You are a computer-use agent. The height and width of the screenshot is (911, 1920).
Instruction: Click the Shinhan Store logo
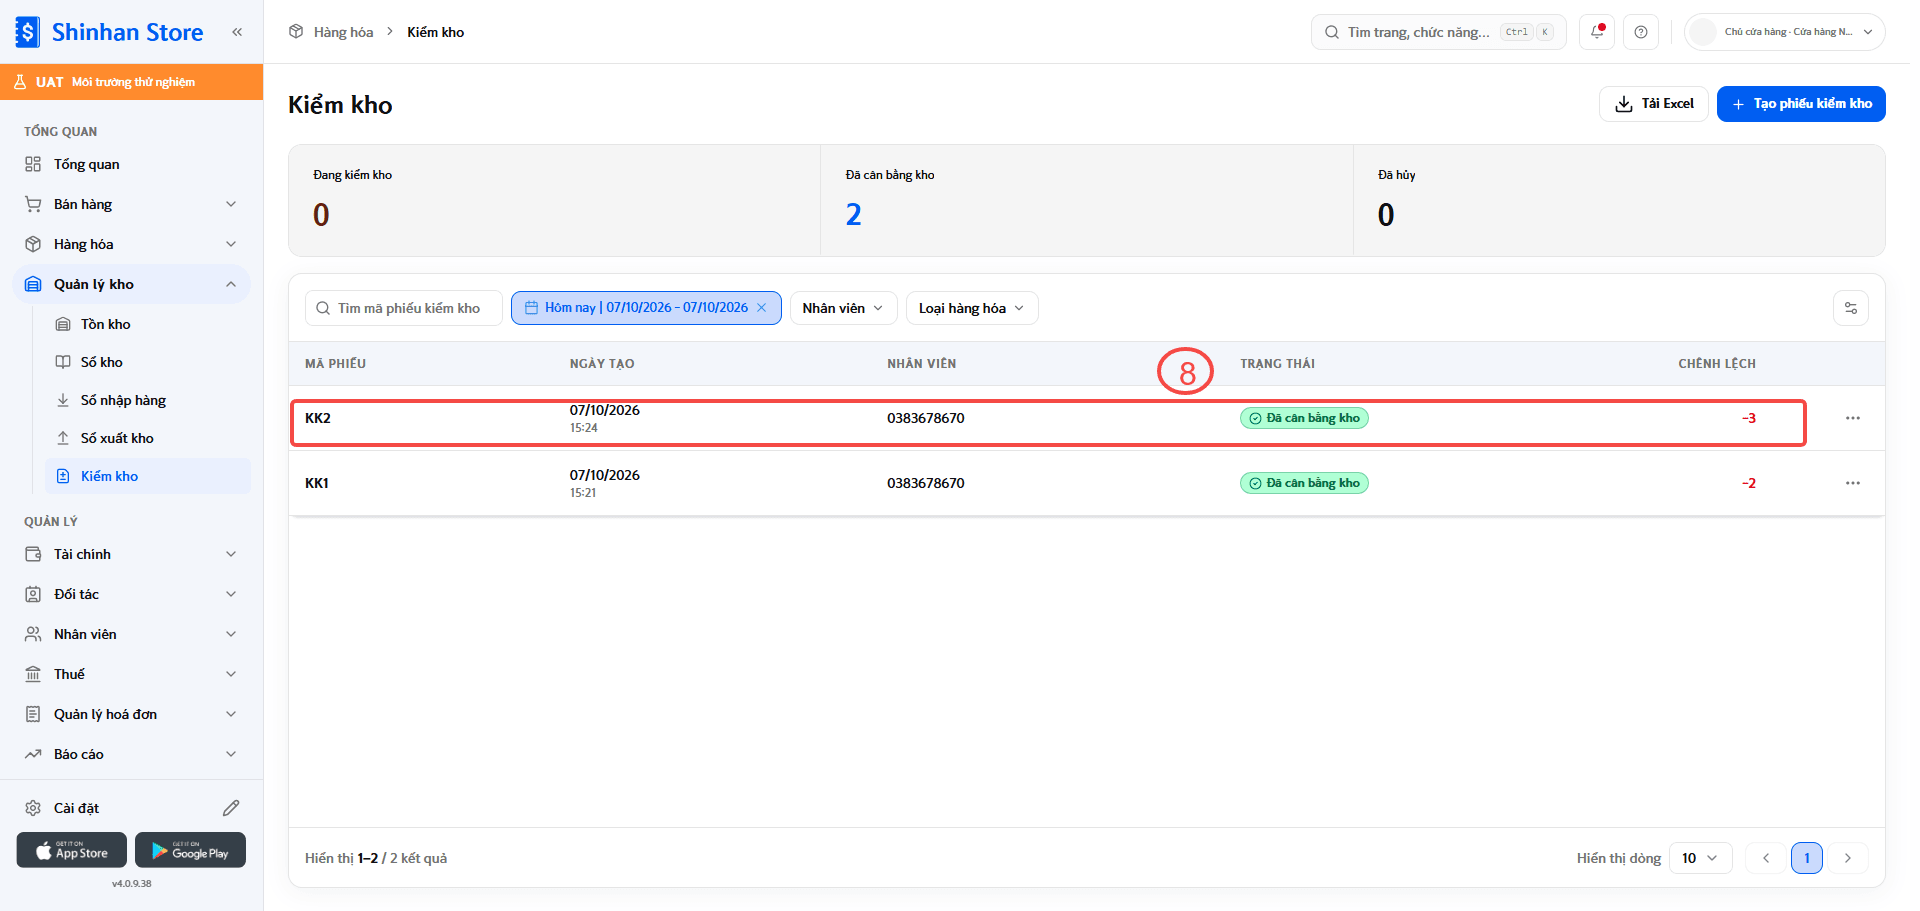(110, 32)
